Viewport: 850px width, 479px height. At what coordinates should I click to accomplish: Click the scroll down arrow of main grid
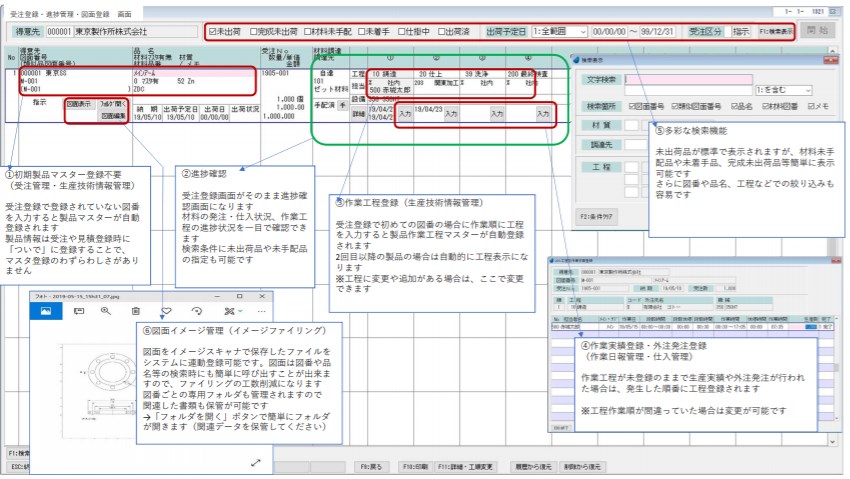pos(833,442)
